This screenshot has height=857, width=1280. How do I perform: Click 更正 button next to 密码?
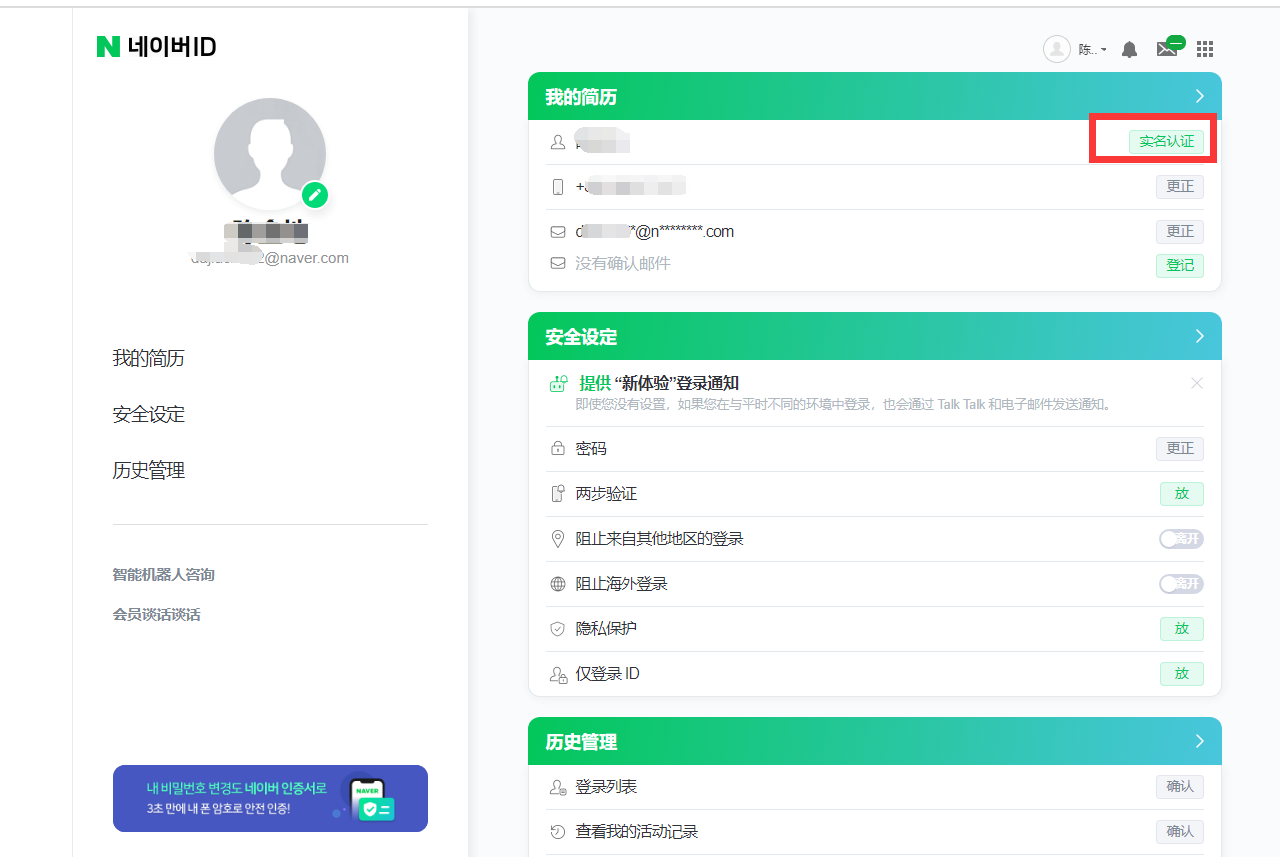click(x=1180, y=449)
